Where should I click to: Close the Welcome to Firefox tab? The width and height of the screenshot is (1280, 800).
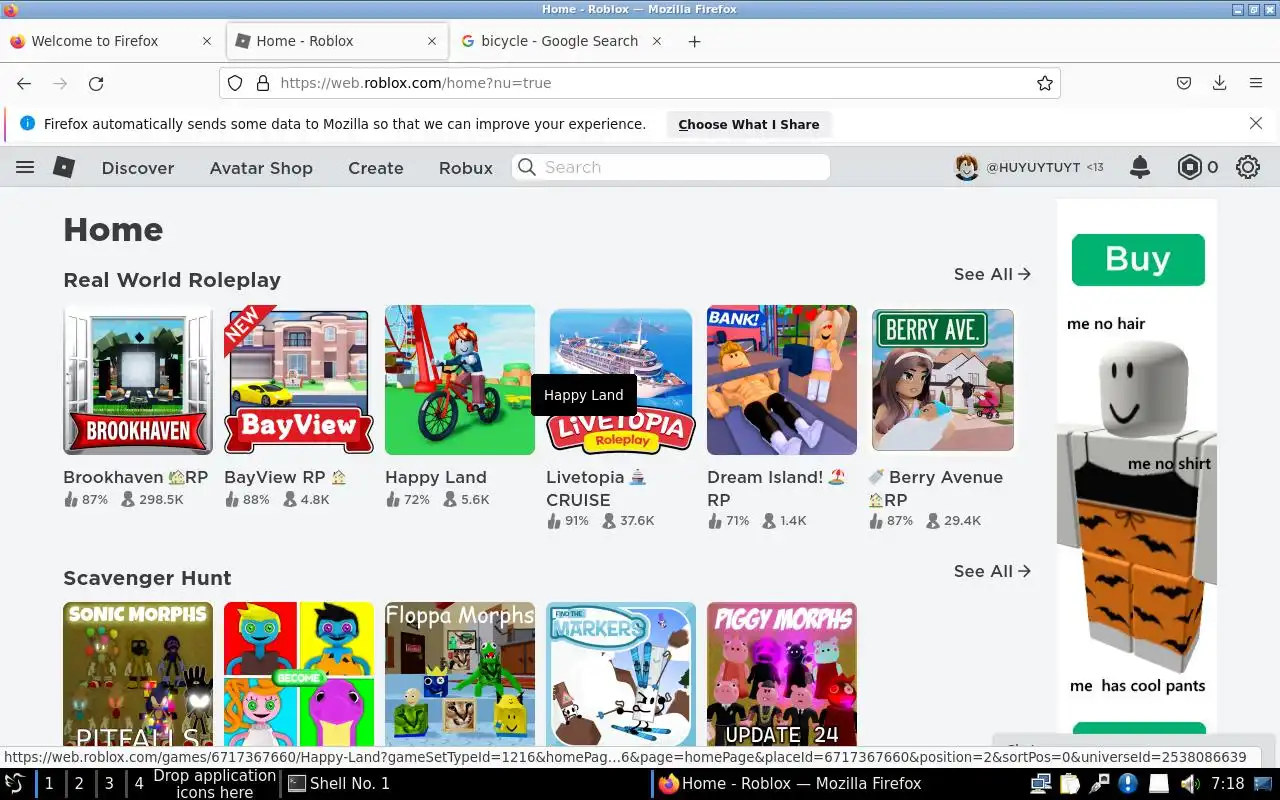pos(207,41)
